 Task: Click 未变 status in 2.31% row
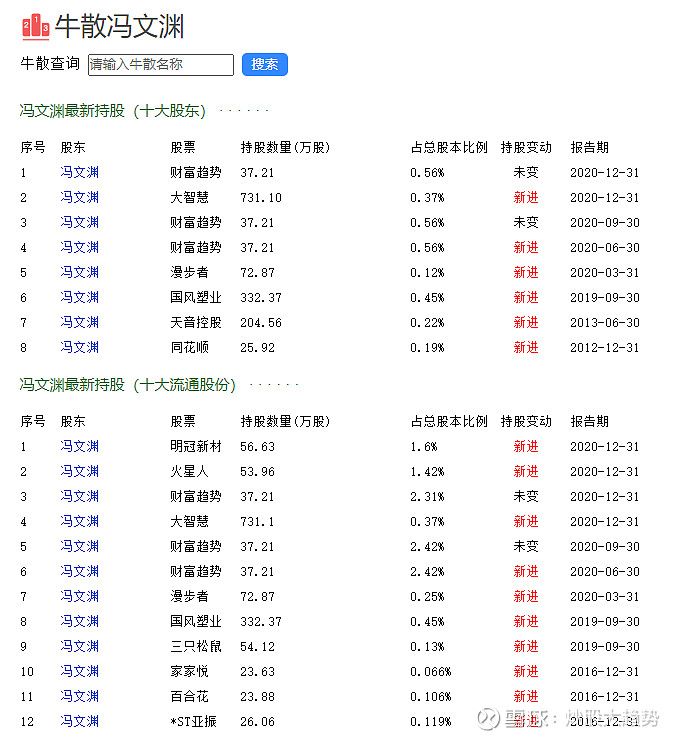click(526, 496)
